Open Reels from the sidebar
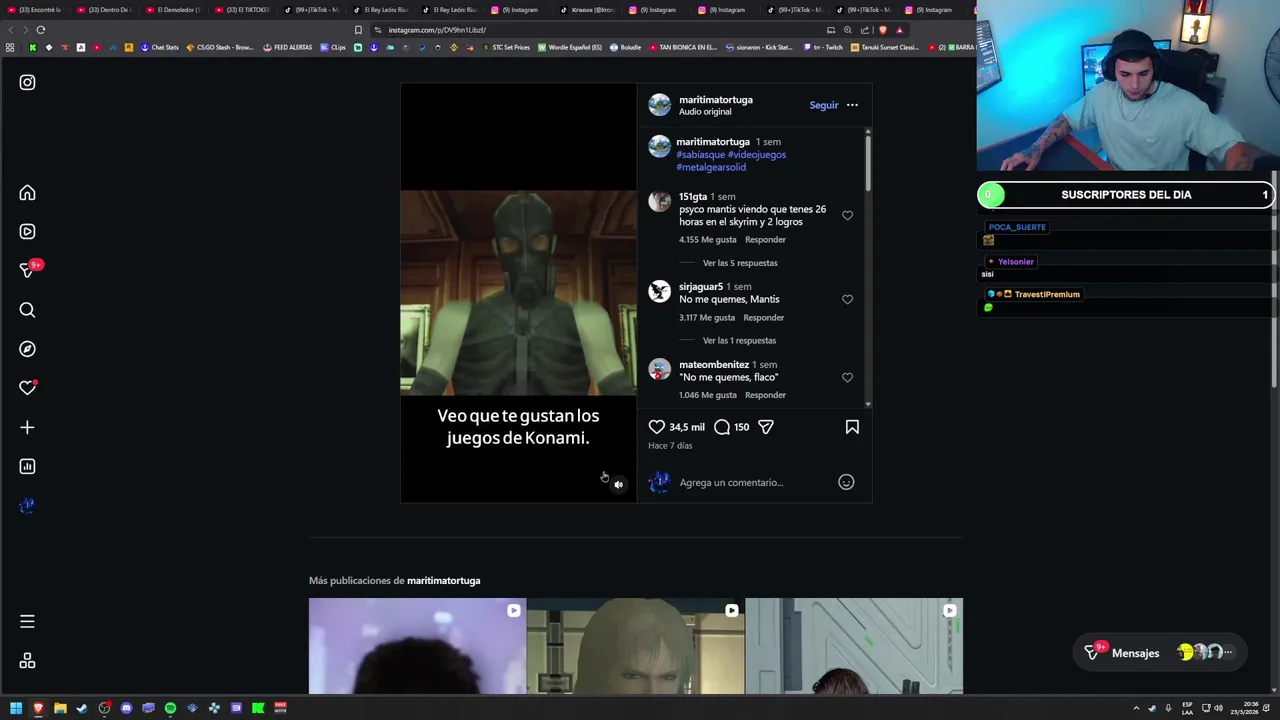The width and height of the screenshot is (1280, 720). 27,231
